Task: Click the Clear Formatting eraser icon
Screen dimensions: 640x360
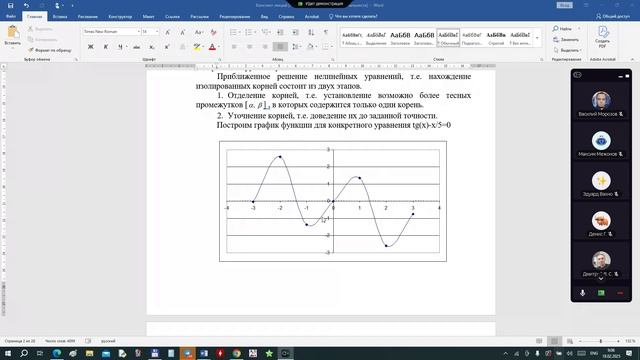Action: pyautogui.click(x=213, y=32)
